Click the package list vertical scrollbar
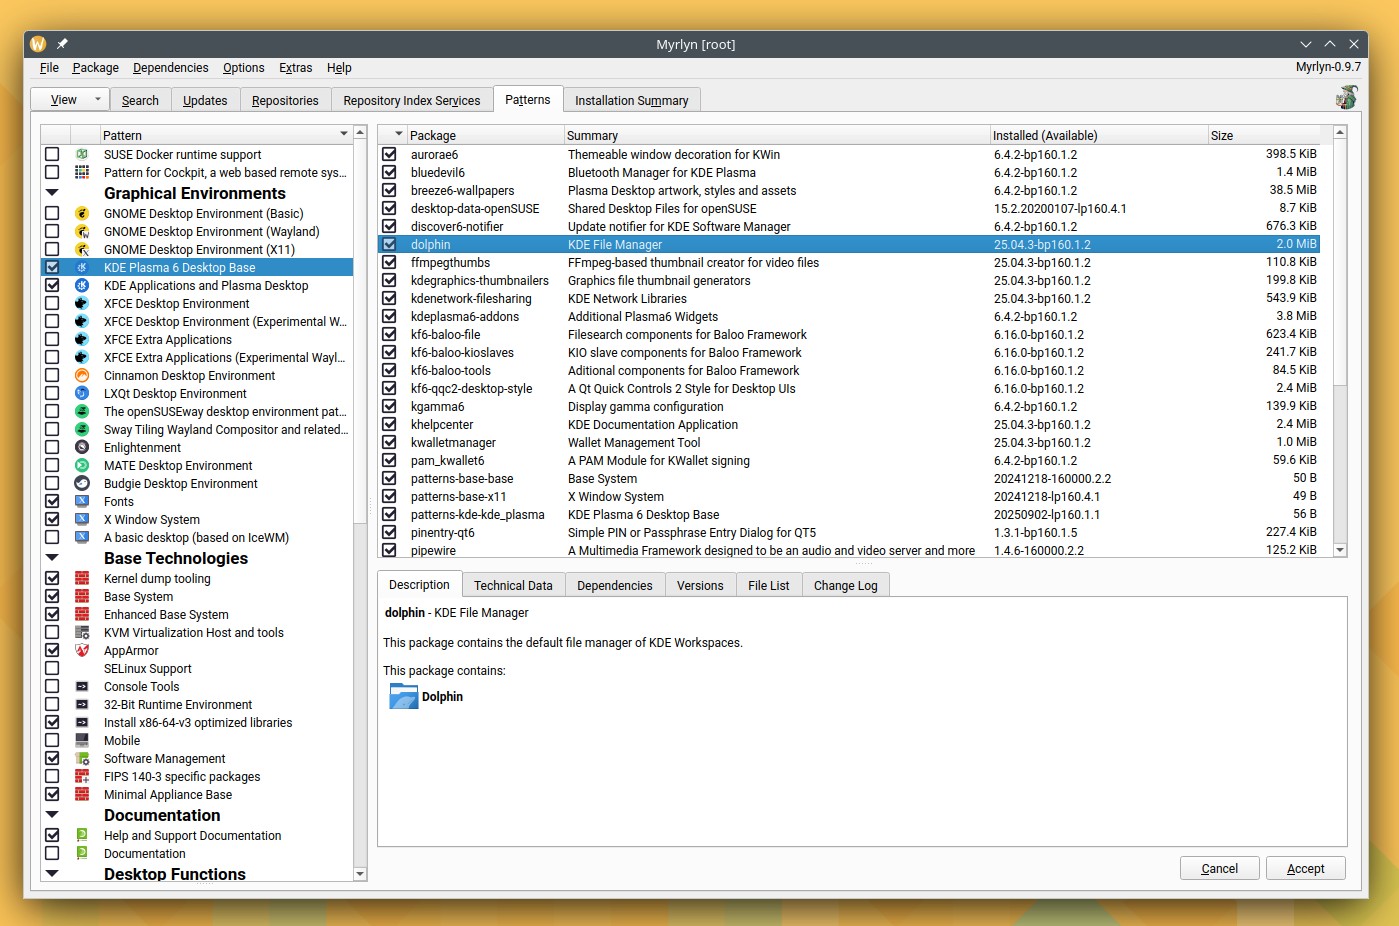Image resolution: width=1399 pixels, height=926 pixels. coord(1340,300)
